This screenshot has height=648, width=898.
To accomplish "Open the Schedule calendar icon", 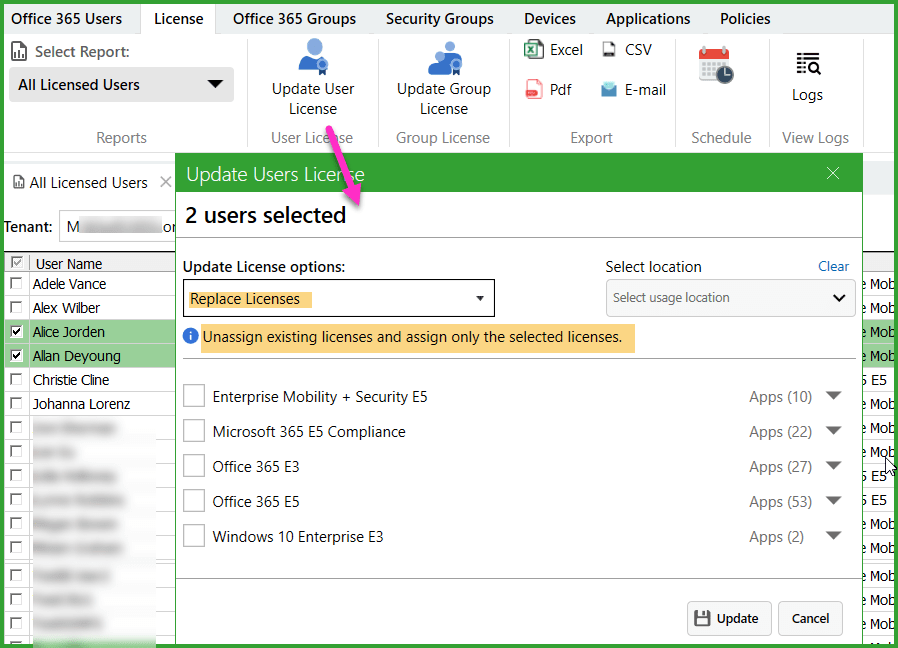I will pyautogui.click(x=716, y=65).
